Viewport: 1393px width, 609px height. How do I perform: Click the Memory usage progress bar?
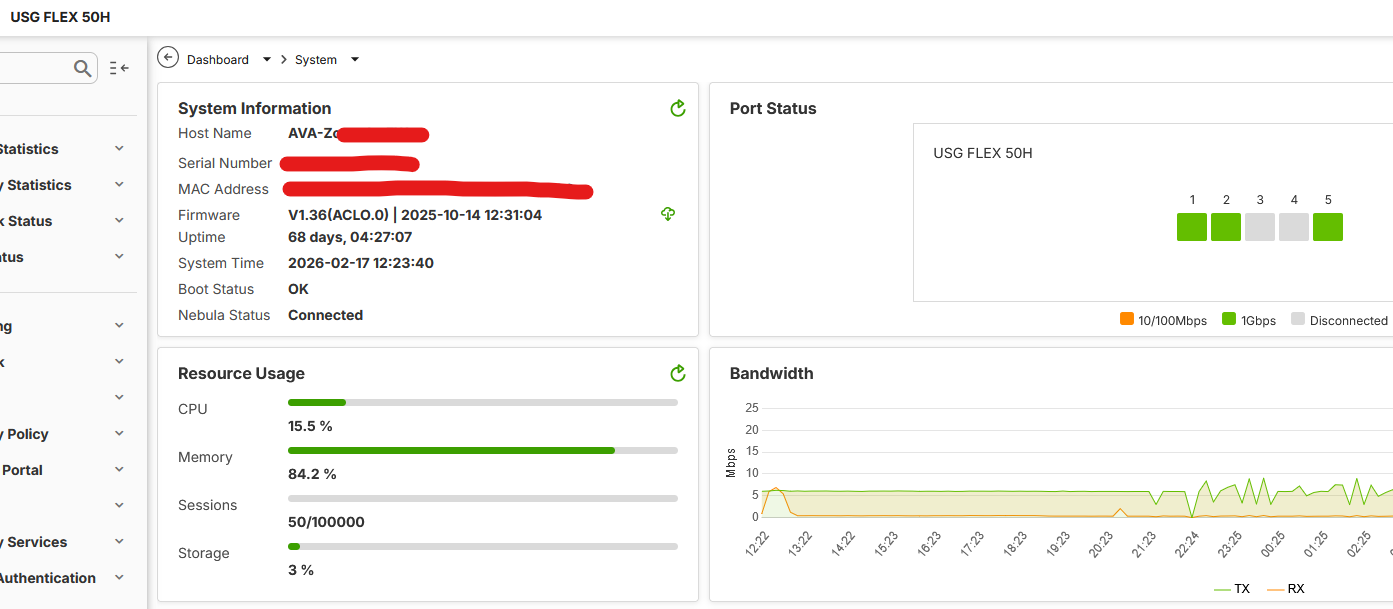(483, 450)
